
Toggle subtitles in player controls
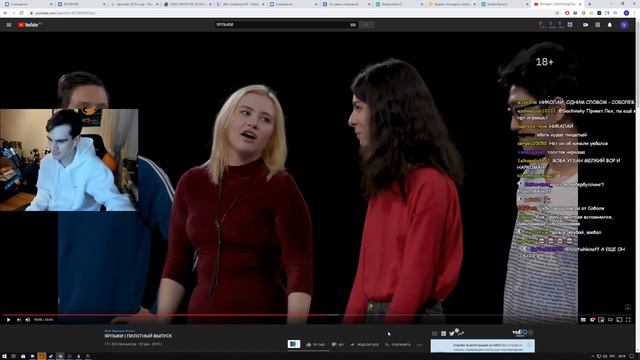tap(583, 320)
